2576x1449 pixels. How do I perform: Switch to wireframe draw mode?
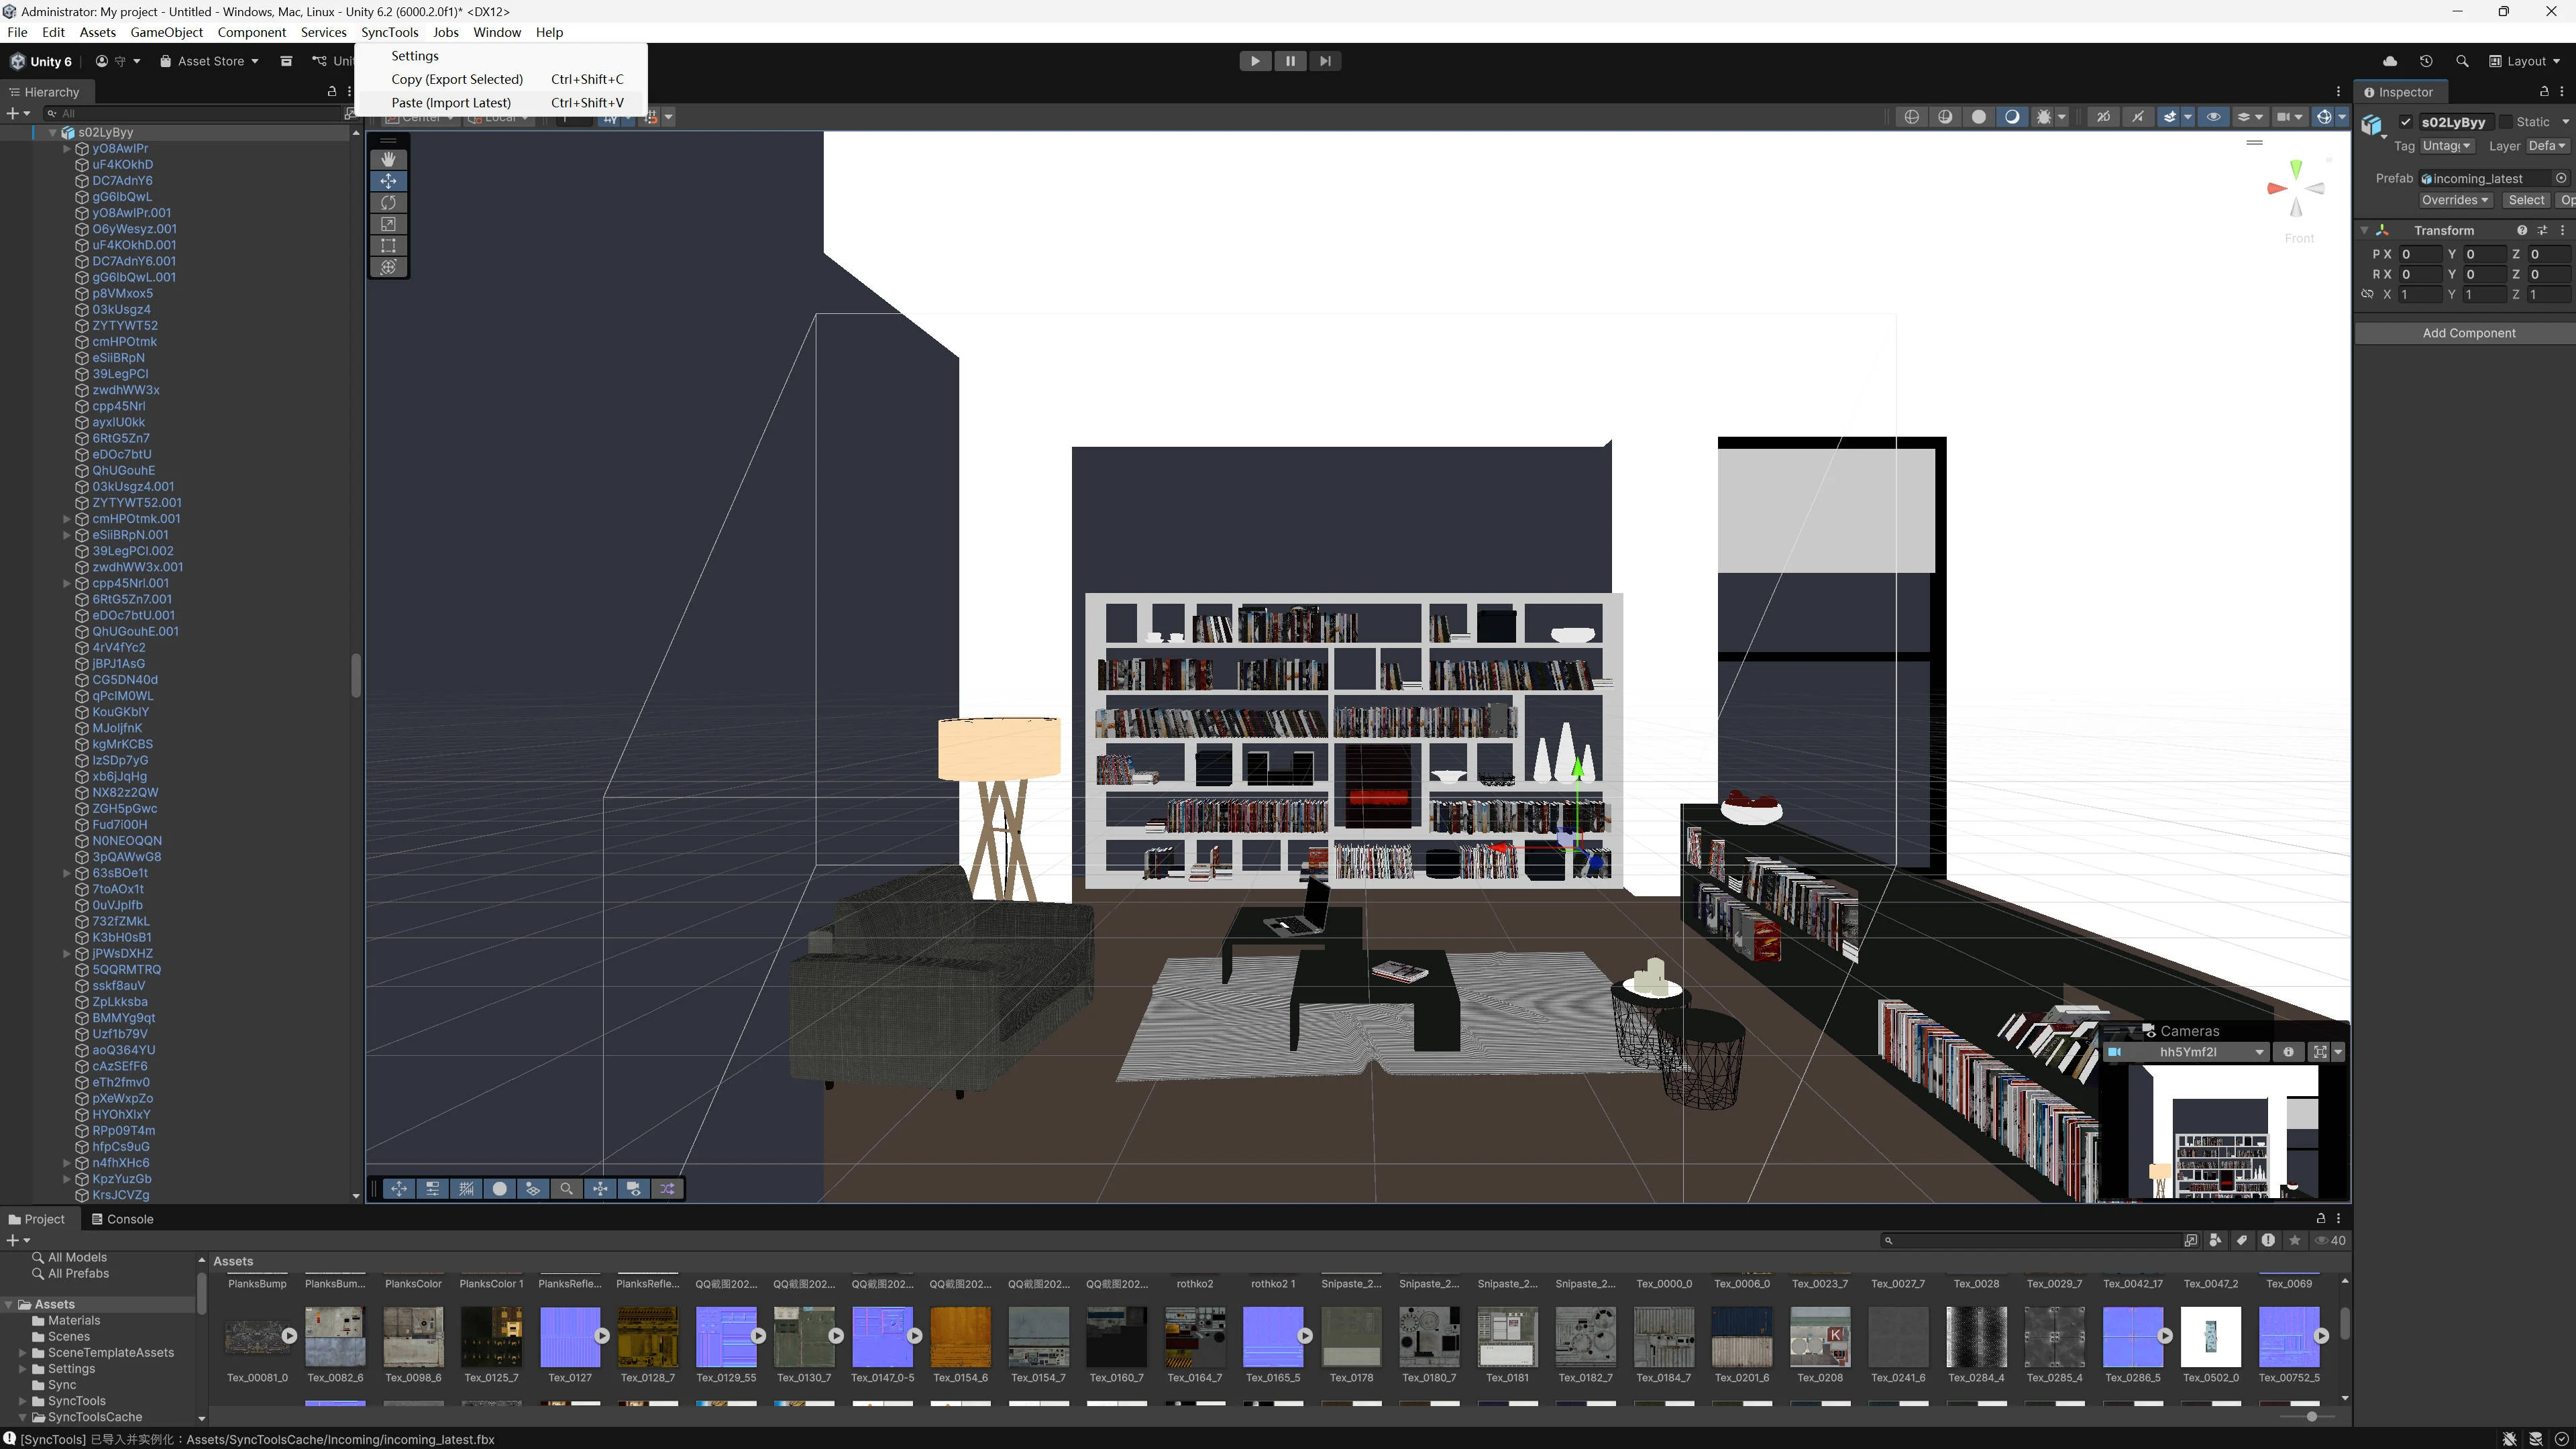point(1911,117)
